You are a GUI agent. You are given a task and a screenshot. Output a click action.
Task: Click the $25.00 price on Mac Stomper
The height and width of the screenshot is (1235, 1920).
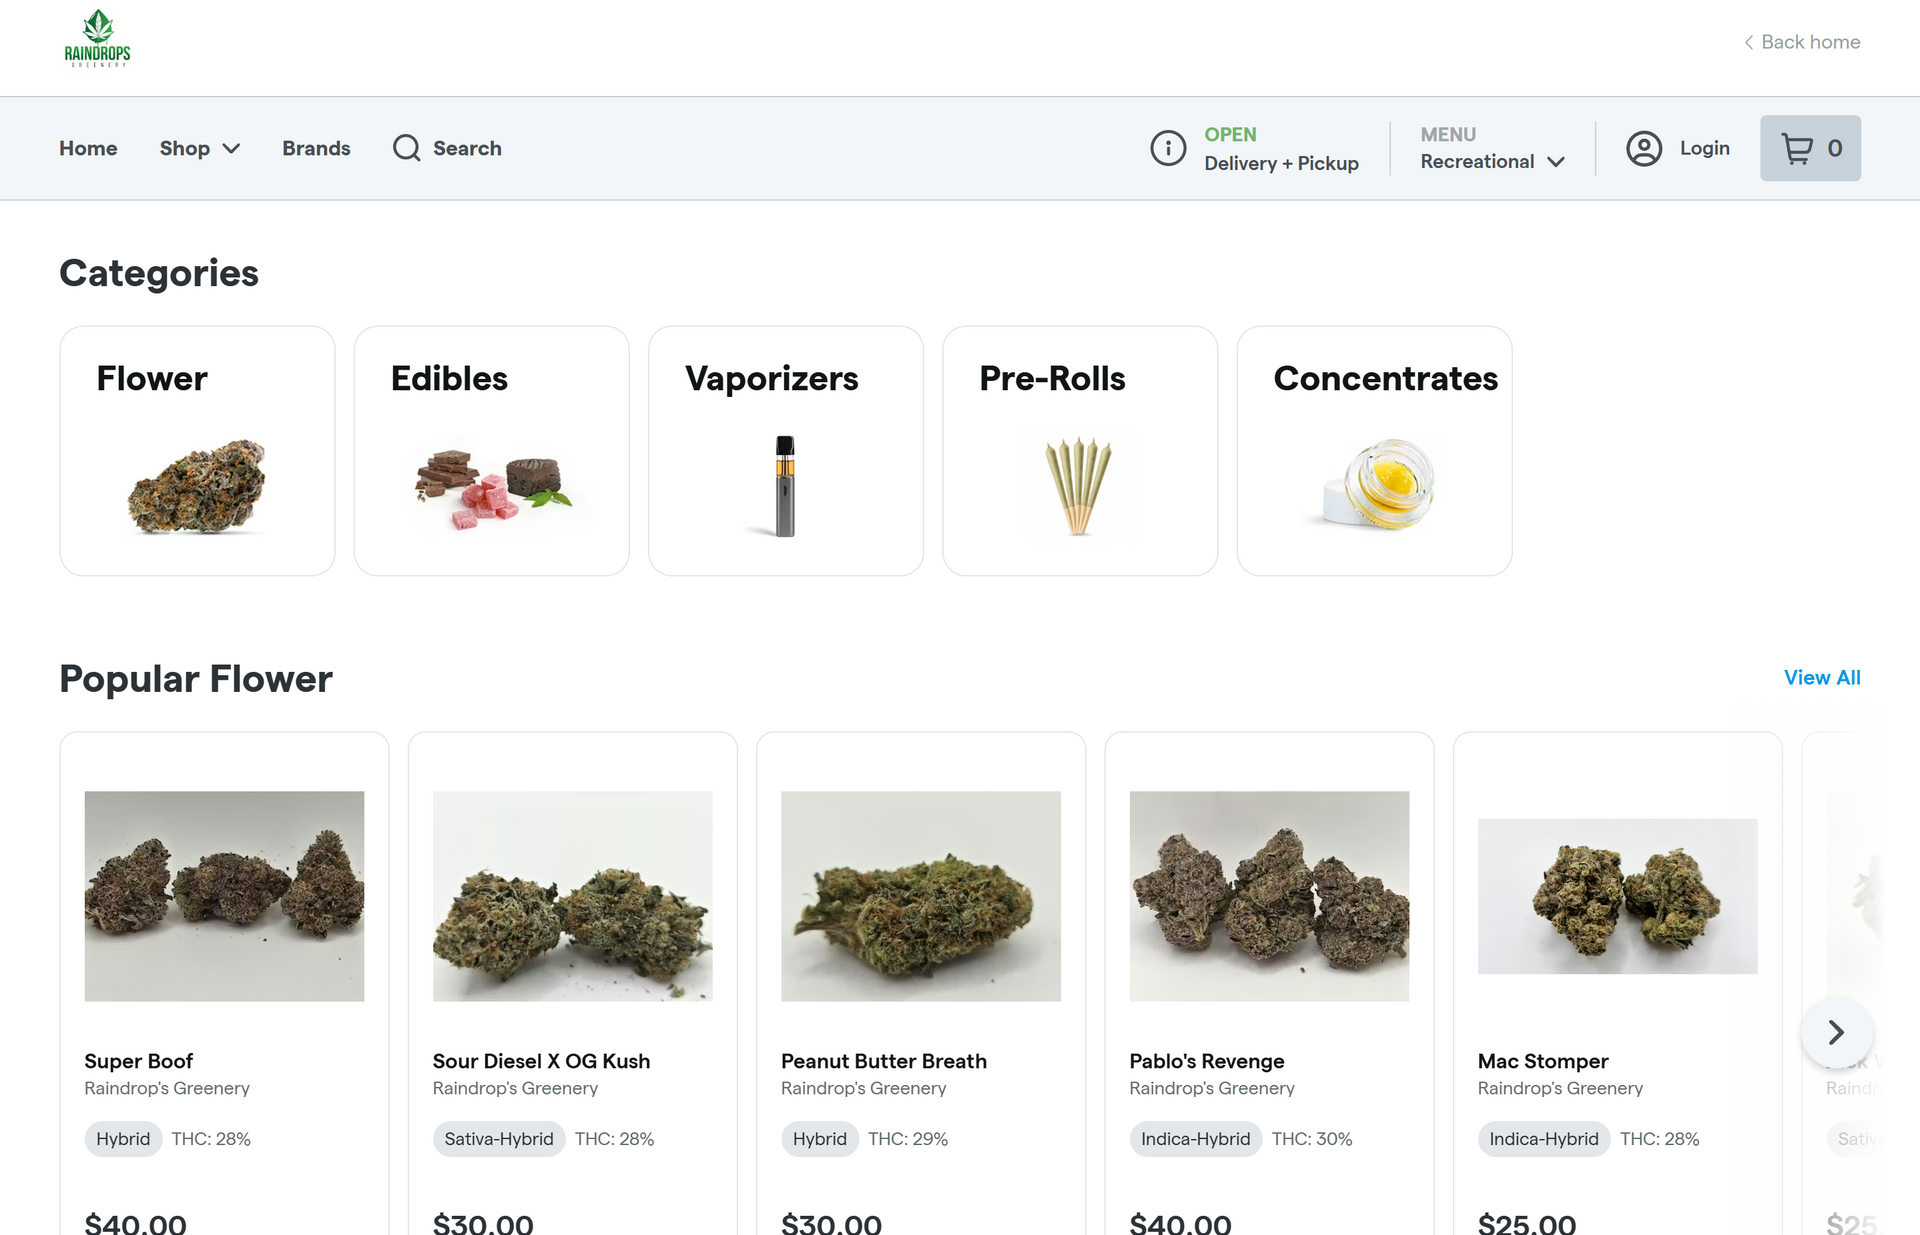(x=1527, y=1224)
